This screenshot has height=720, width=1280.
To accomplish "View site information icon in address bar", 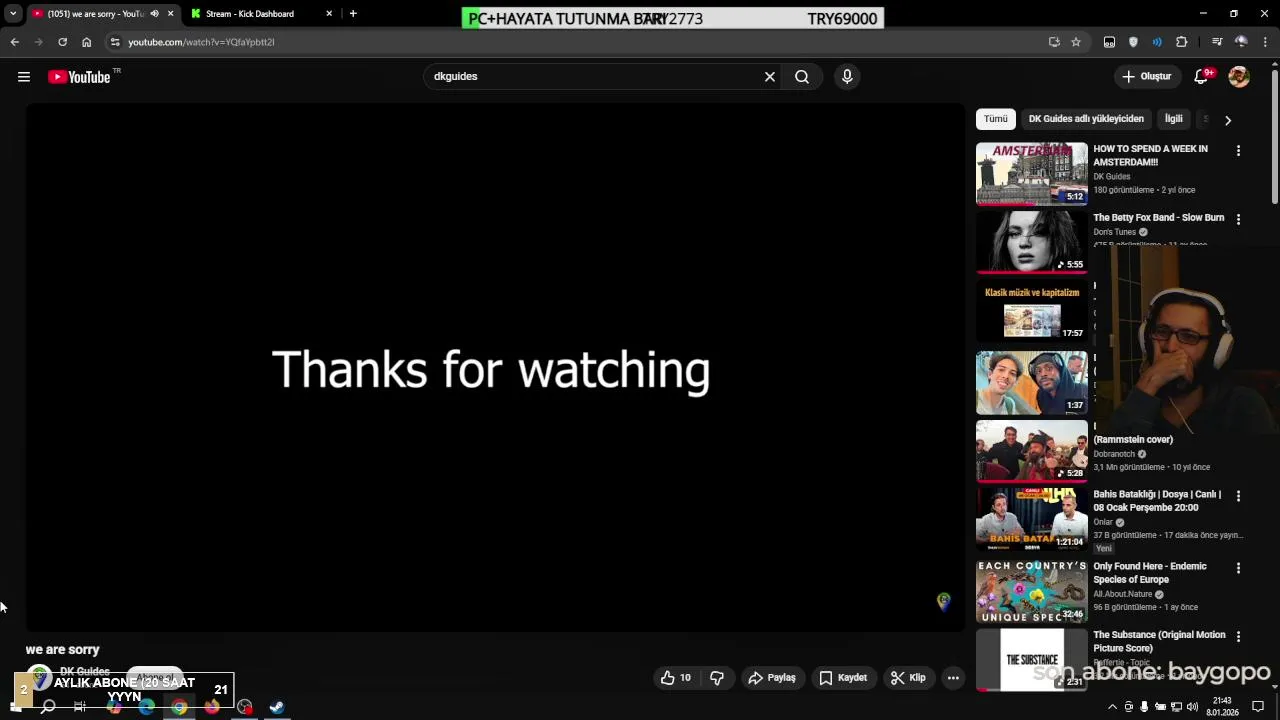I will click(x=115, y=42).
